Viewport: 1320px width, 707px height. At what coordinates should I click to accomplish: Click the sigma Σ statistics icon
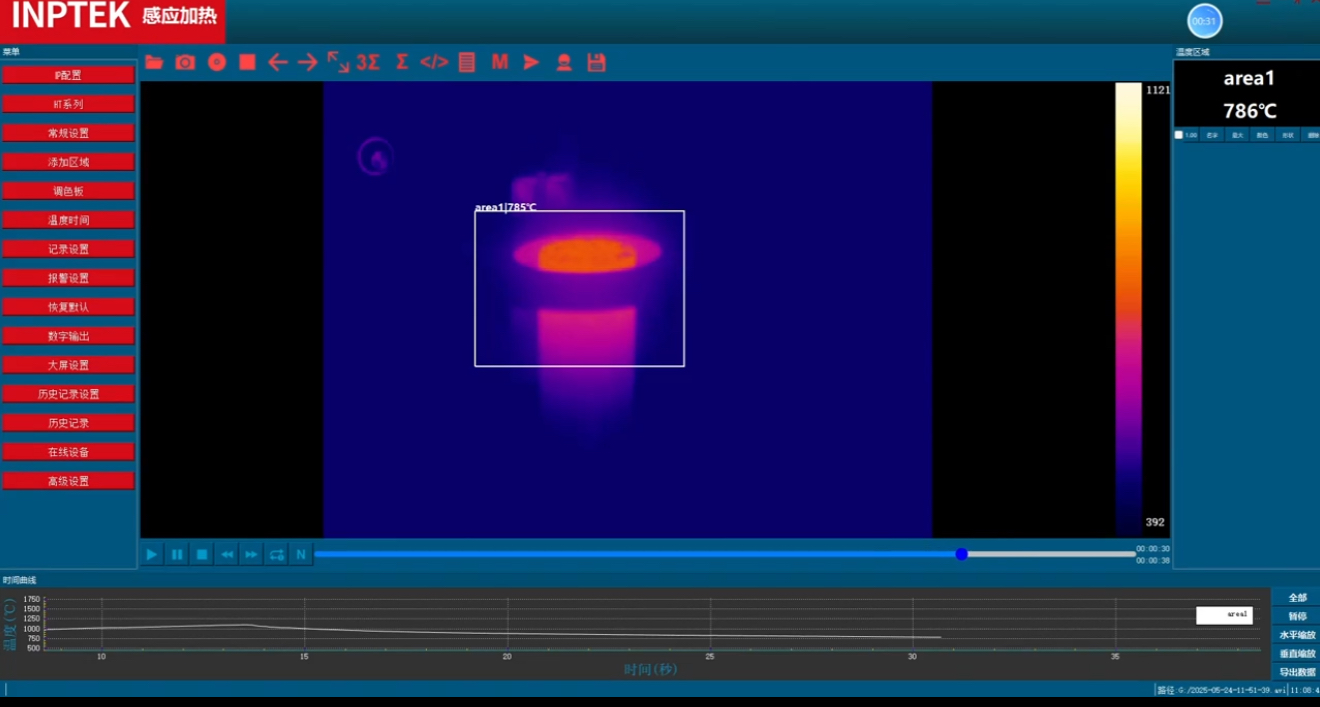point(402,62)
